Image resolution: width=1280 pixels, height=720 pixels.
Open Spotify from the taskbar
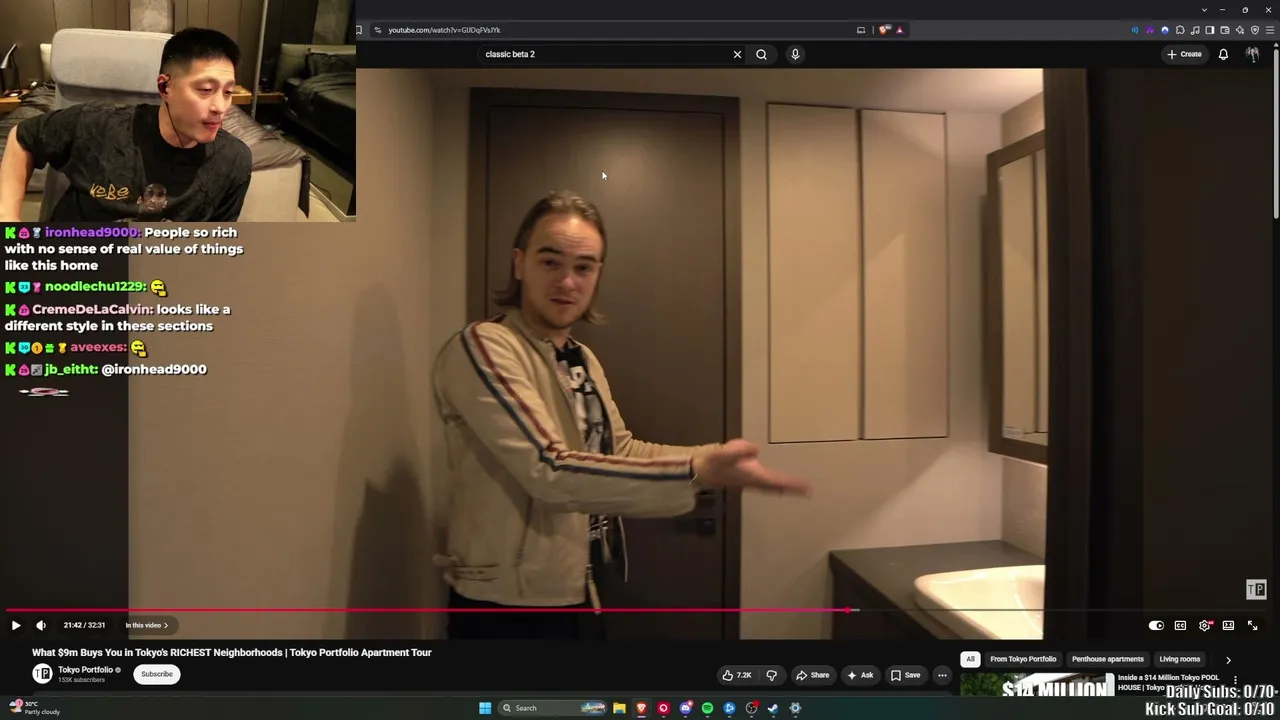[x=707, y=708]
